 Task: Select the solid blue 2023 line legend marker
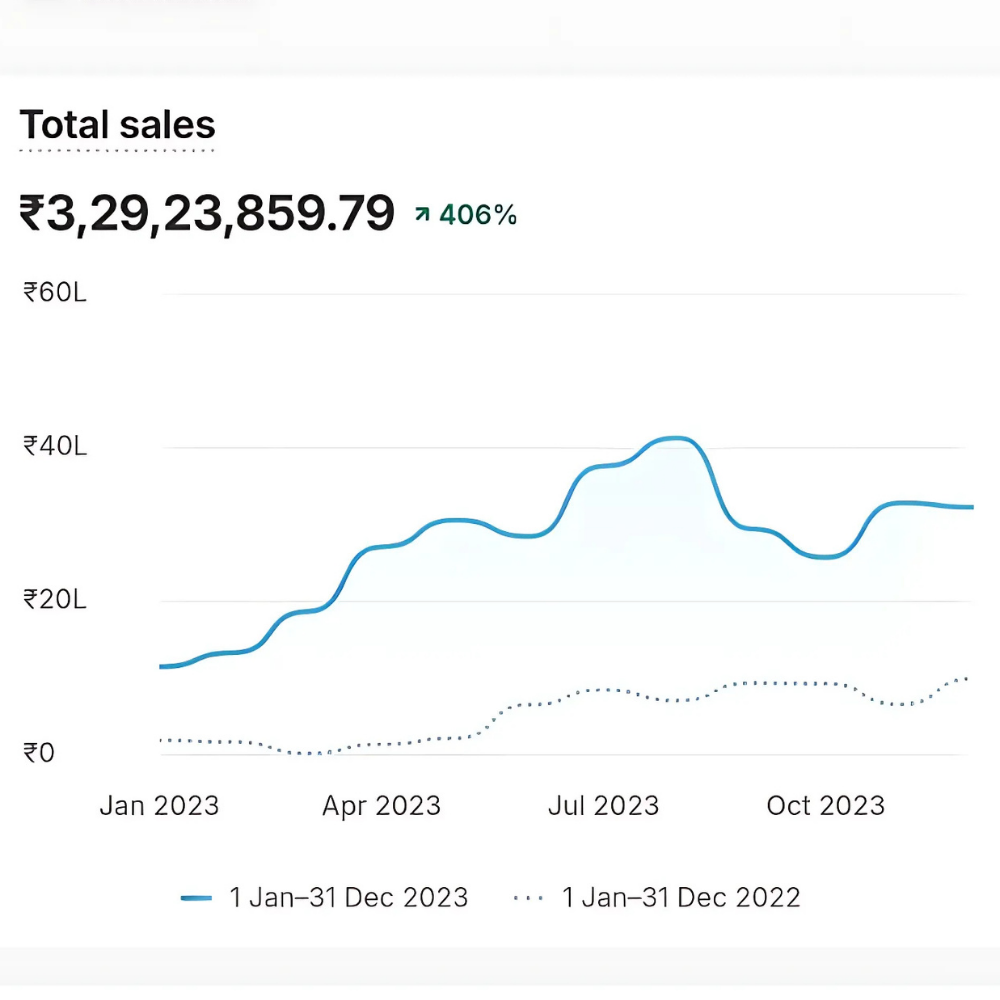pyautogui.click(x=194, y=896)
